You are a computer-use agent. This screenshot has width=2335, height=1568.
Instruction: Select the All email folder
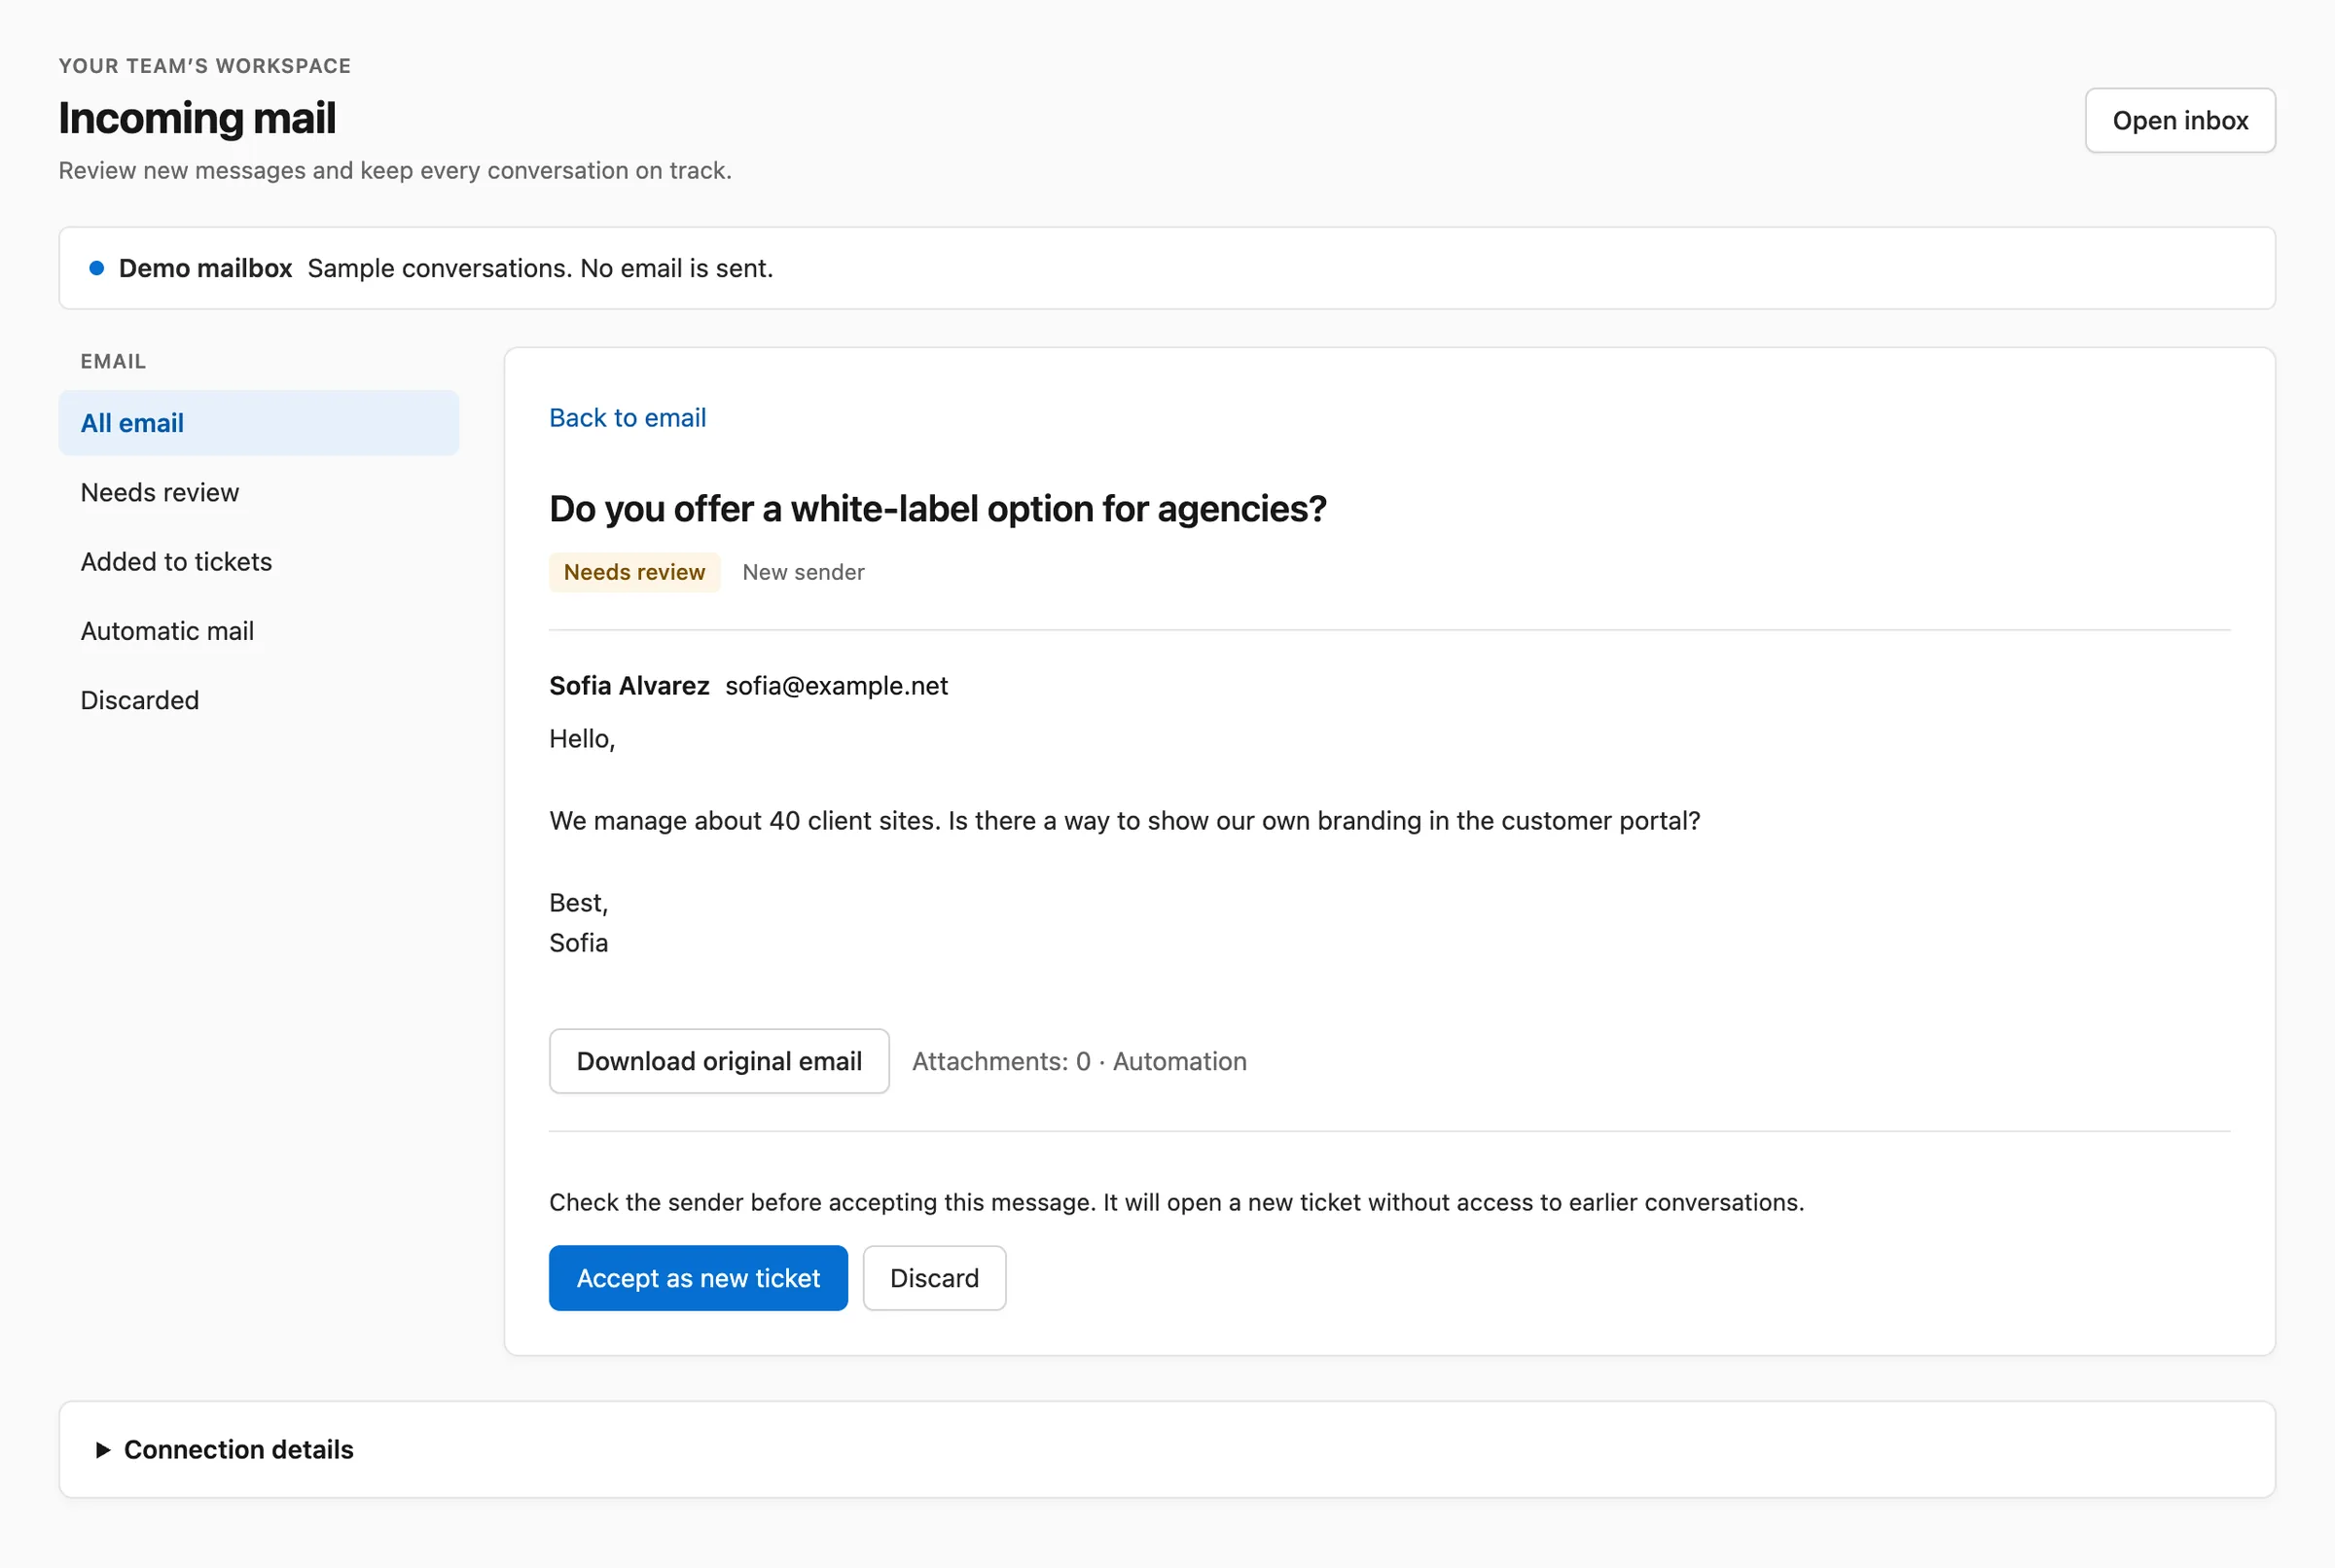[258, 423]
